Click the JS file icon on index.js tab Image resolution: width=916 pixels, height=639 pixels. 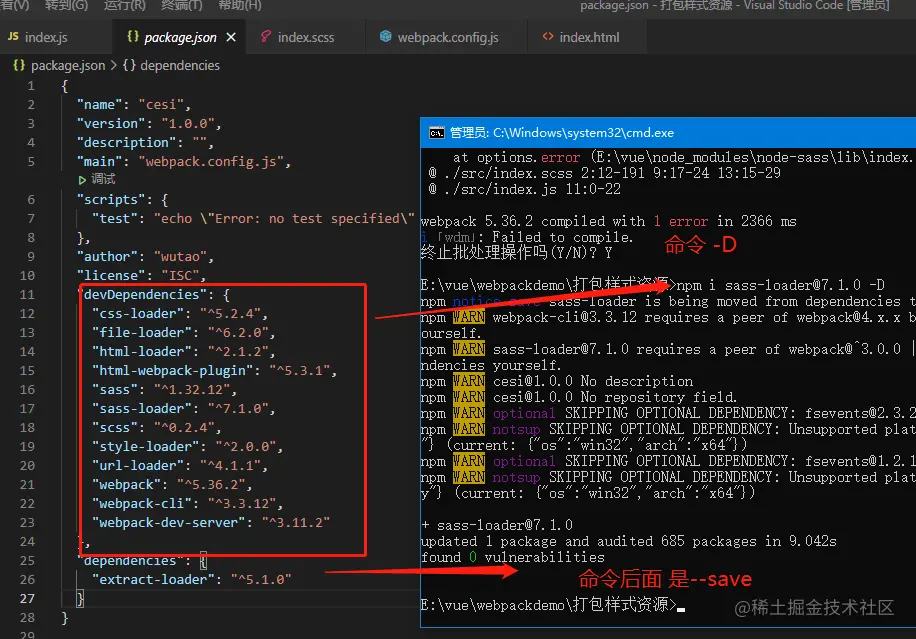(13, 36)
